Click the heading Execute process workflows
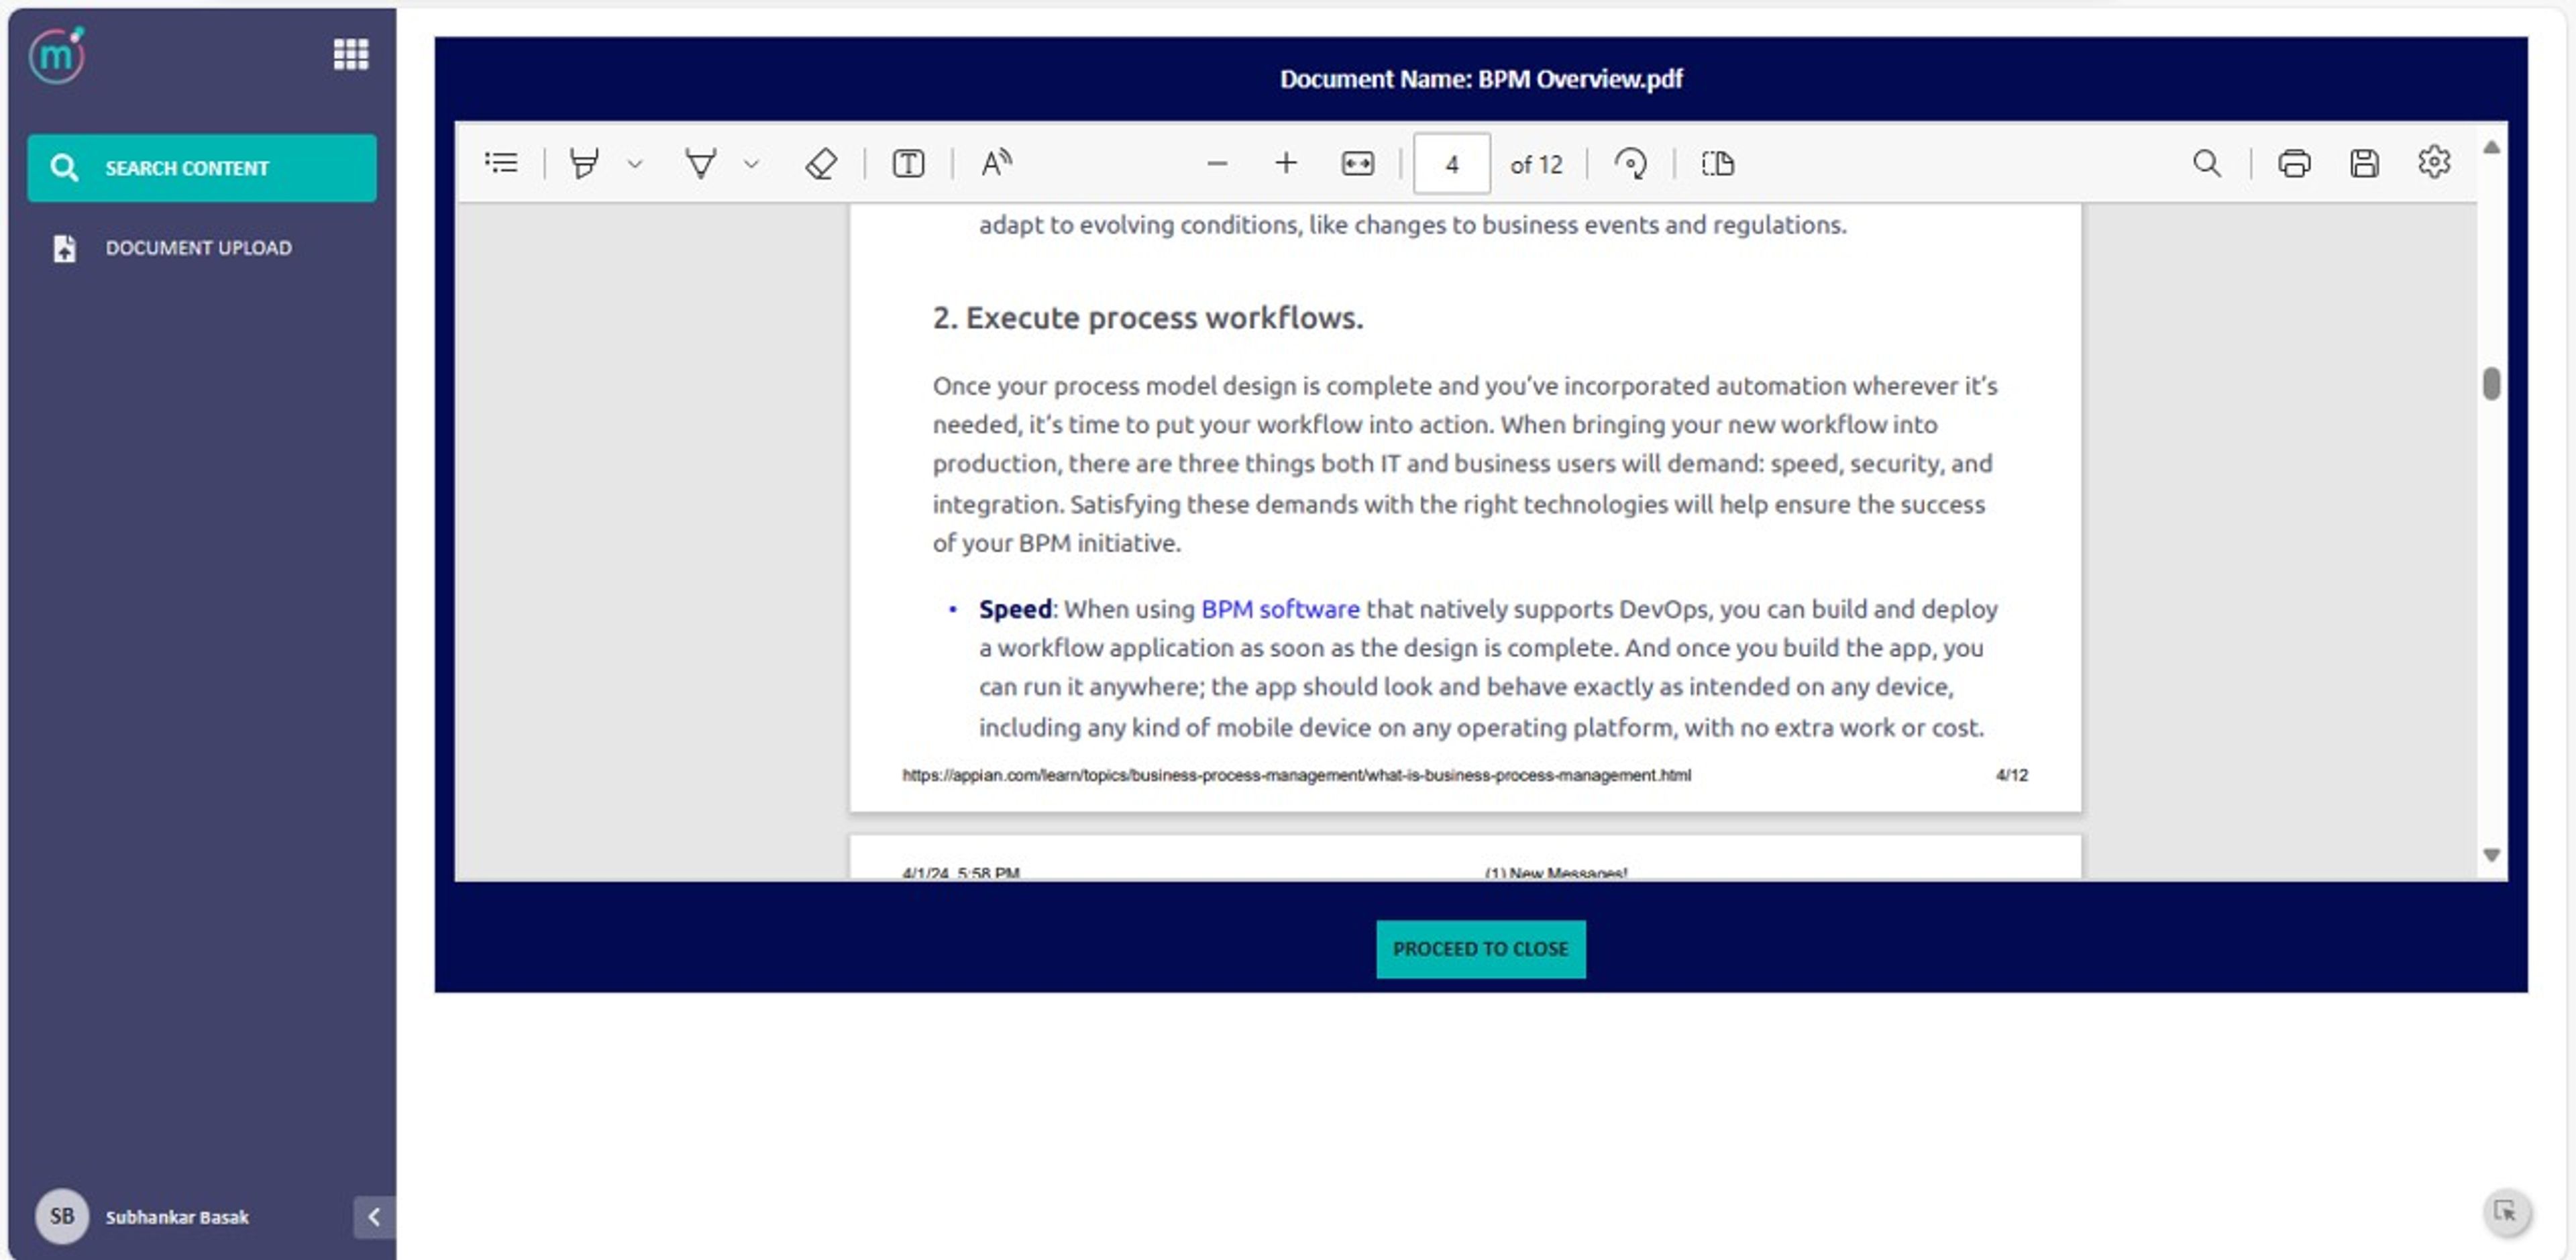 tap(1147, 318)
